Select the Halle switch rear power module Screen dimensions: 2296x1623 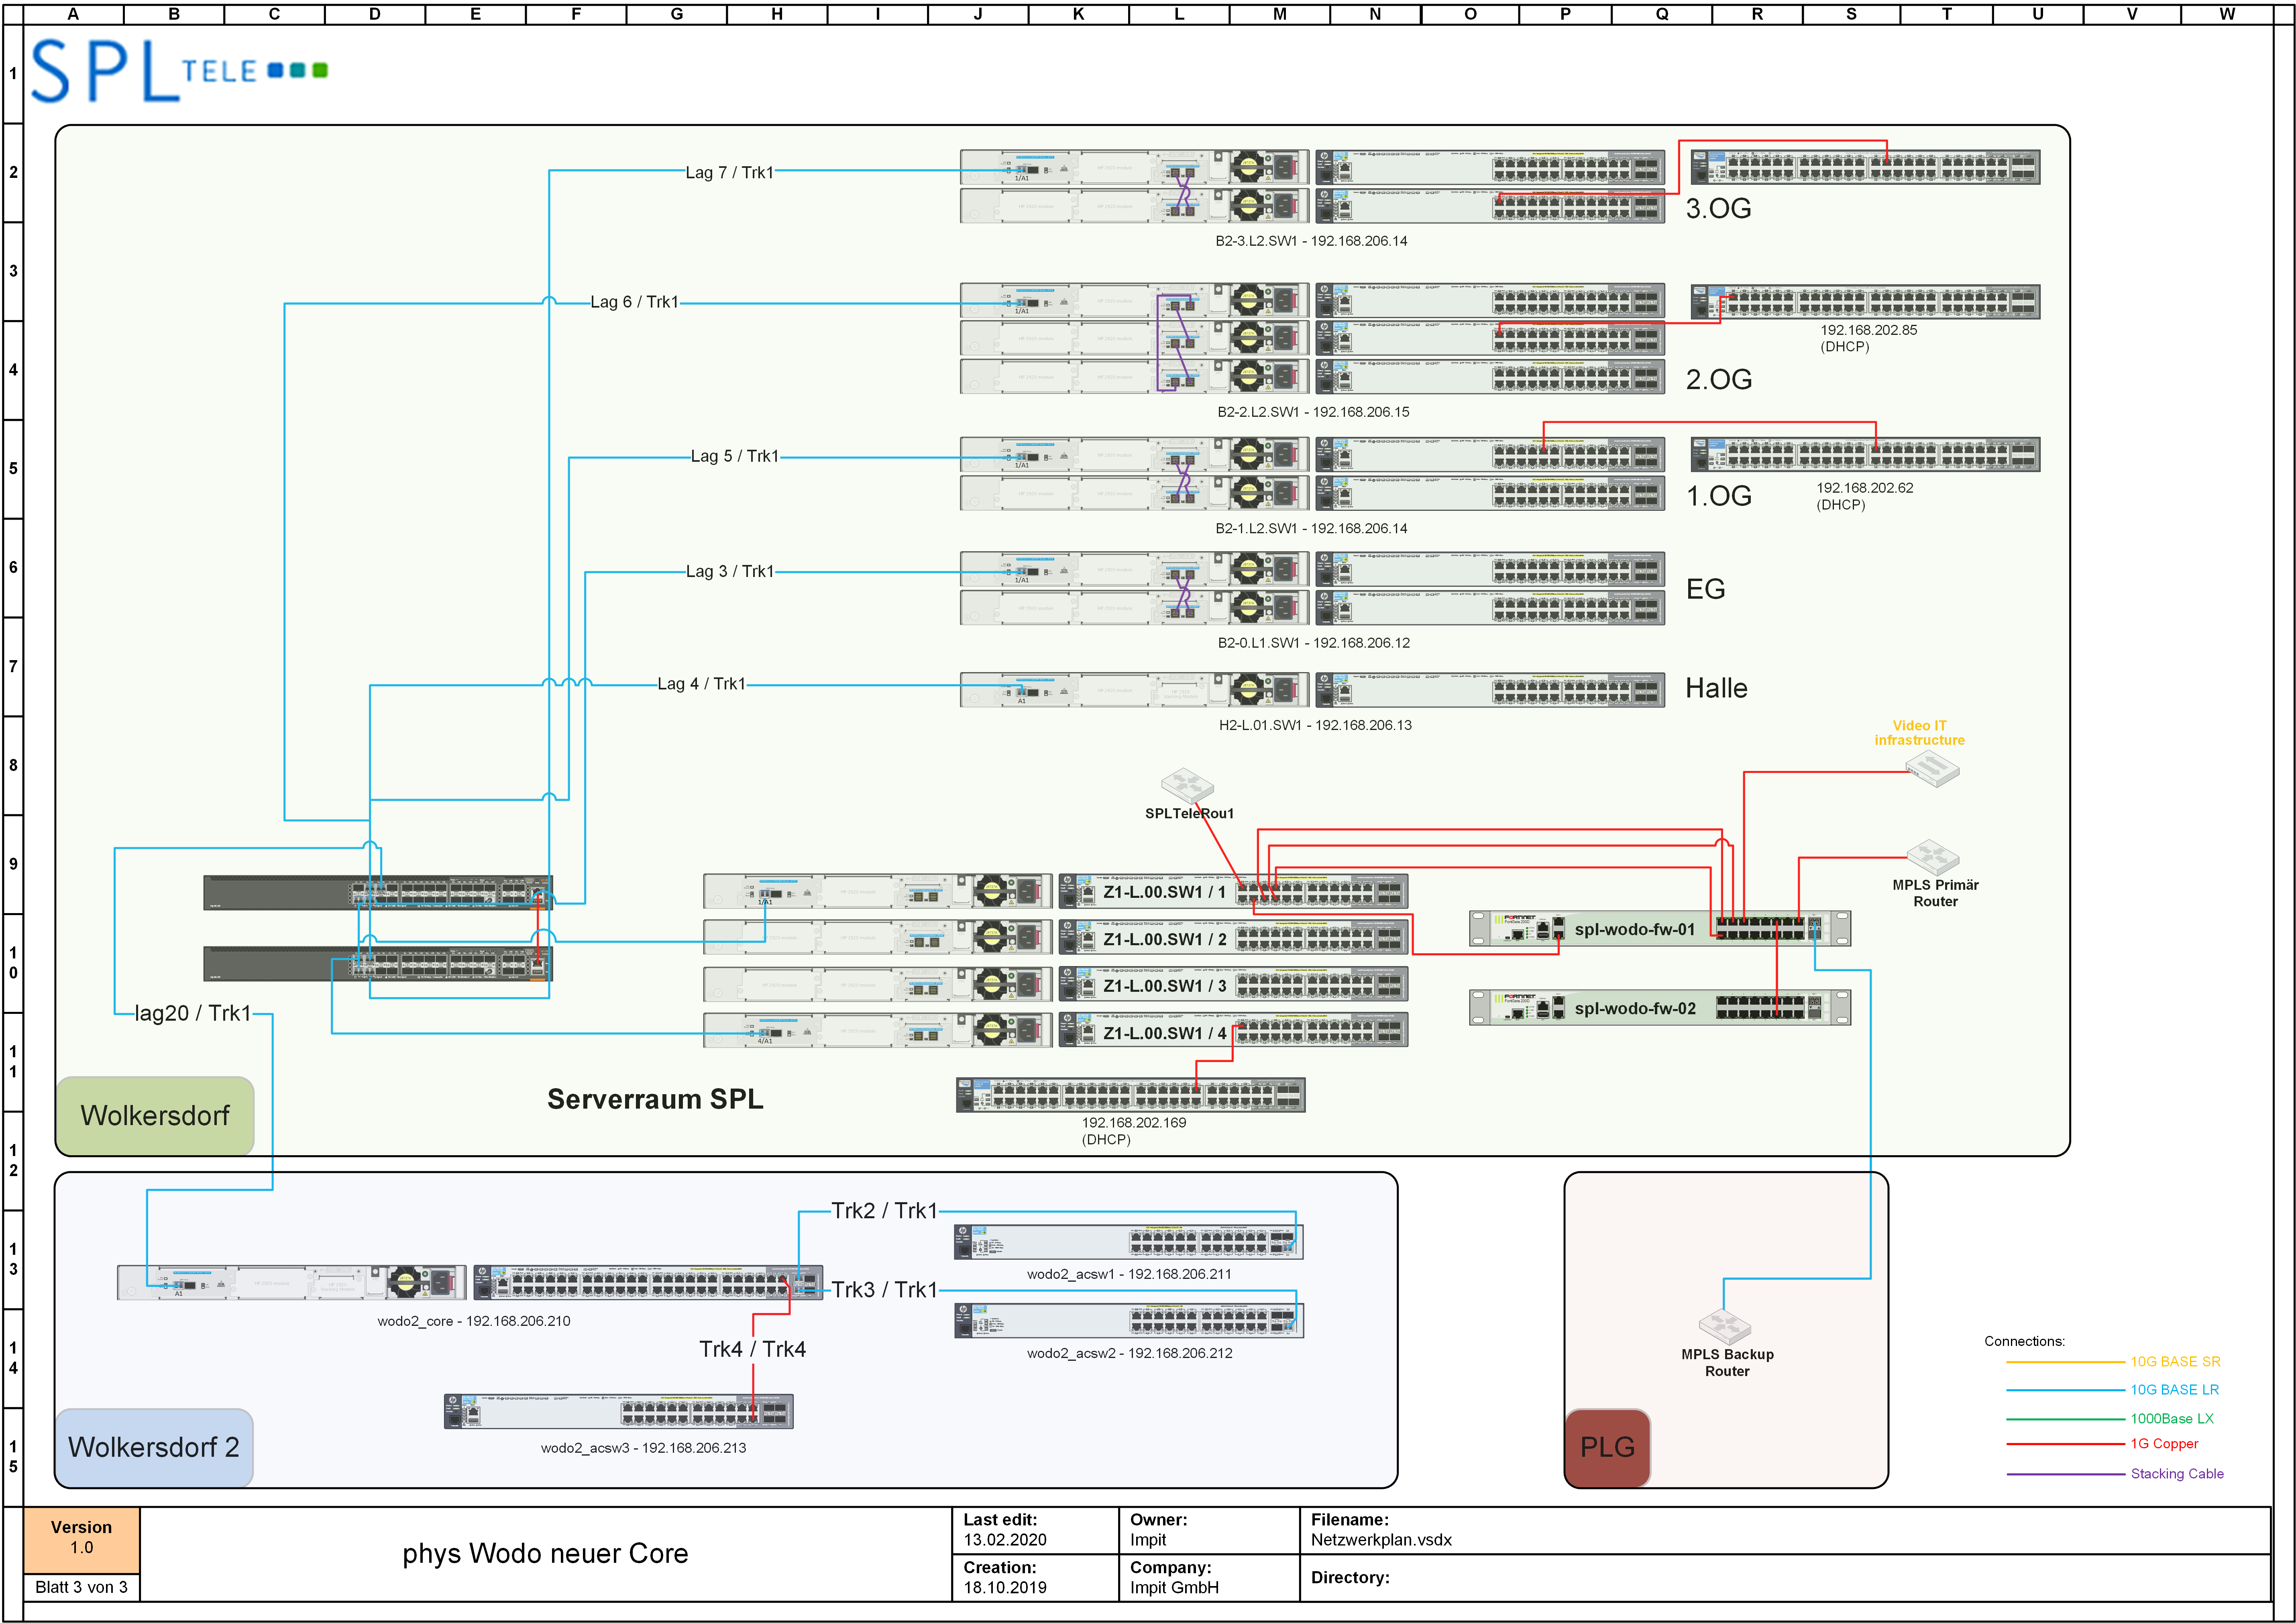(1135, 689)
